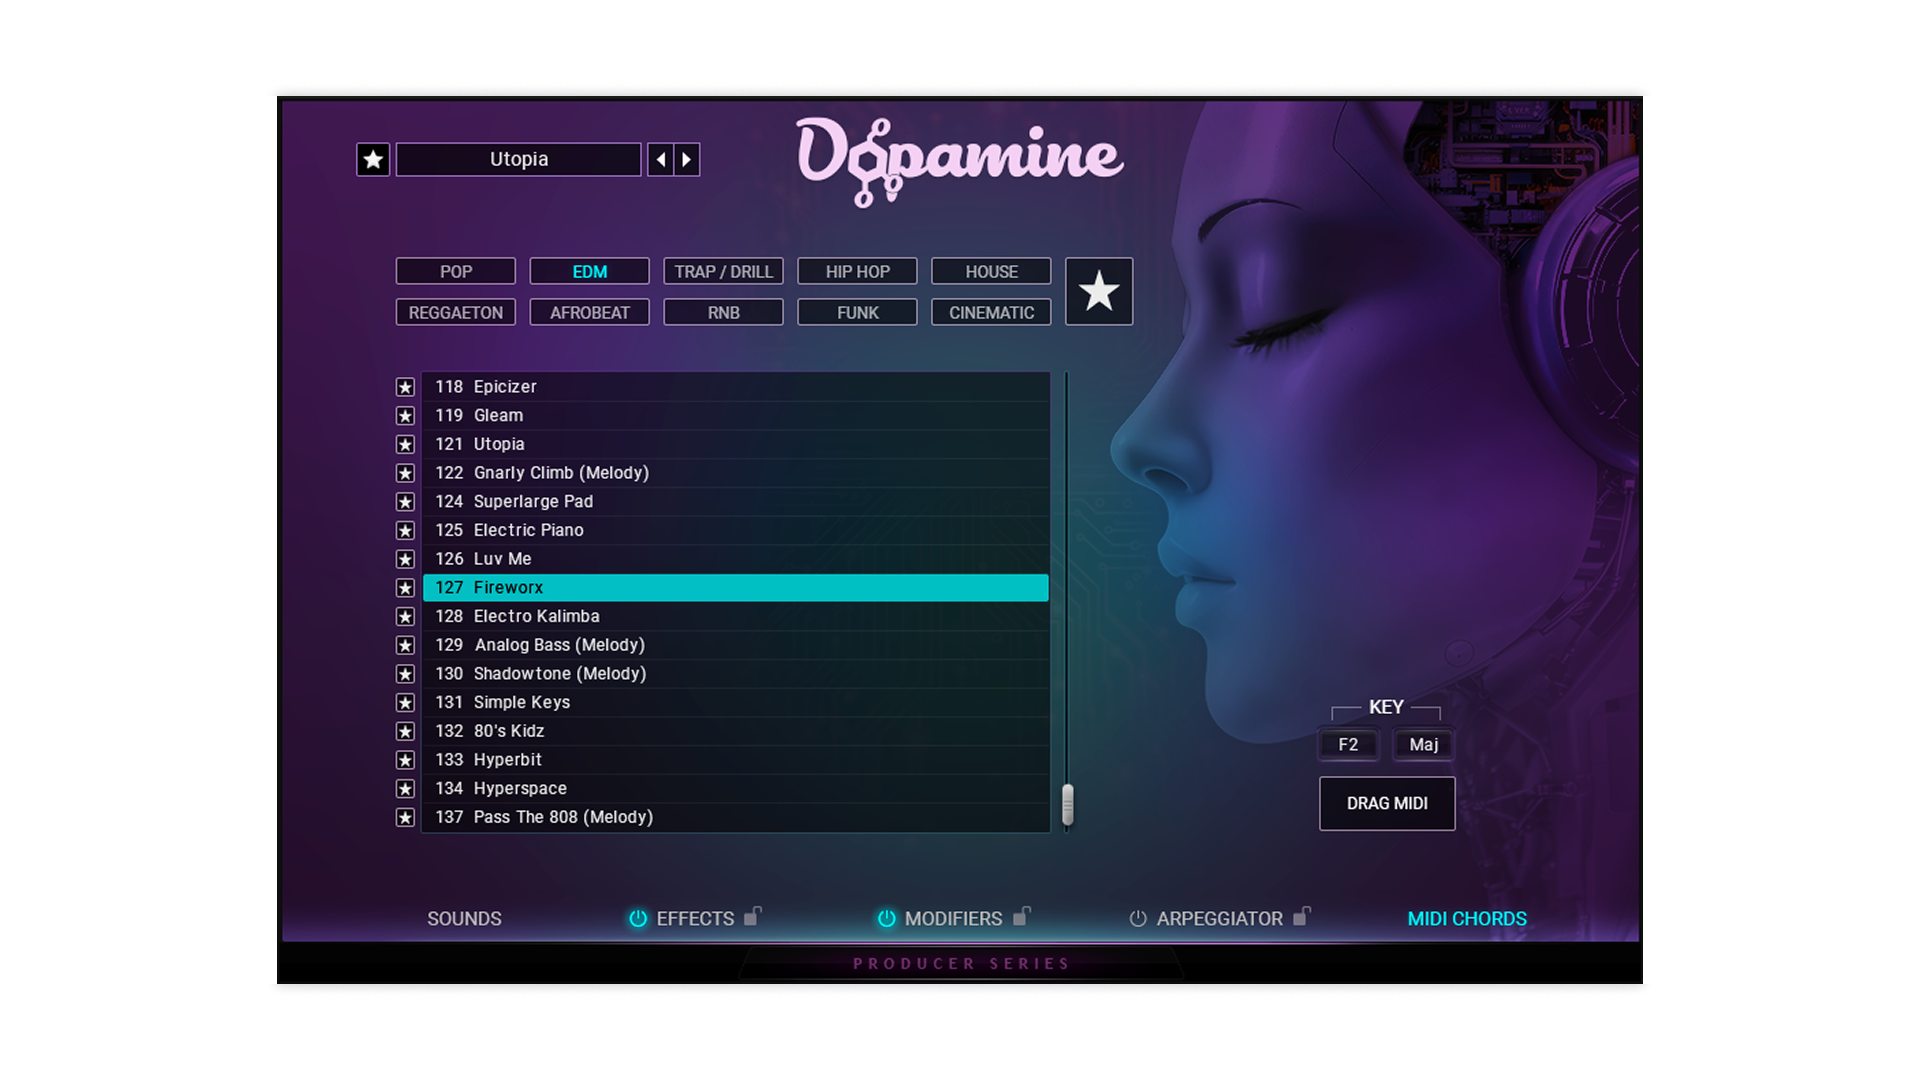Open the Maj scale dropdown
1920x1080 pixels.
tap(1424, 744)
